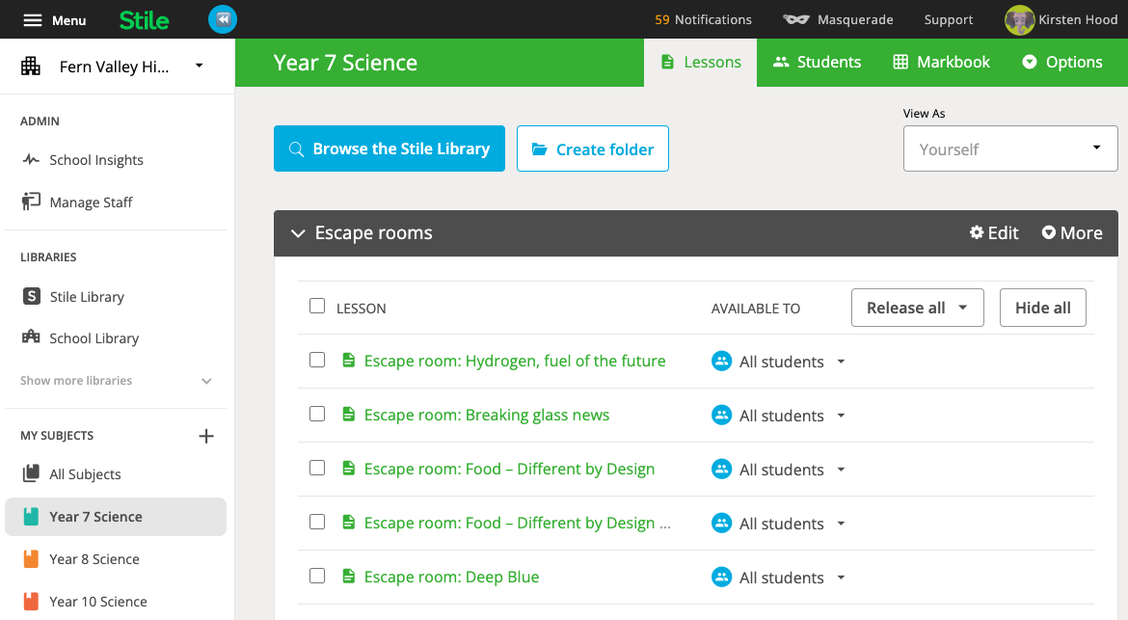The width and height of the screenshot is (1128, 620).
Task: Open the hamburger Menu icon
Action: click(33, 20)
